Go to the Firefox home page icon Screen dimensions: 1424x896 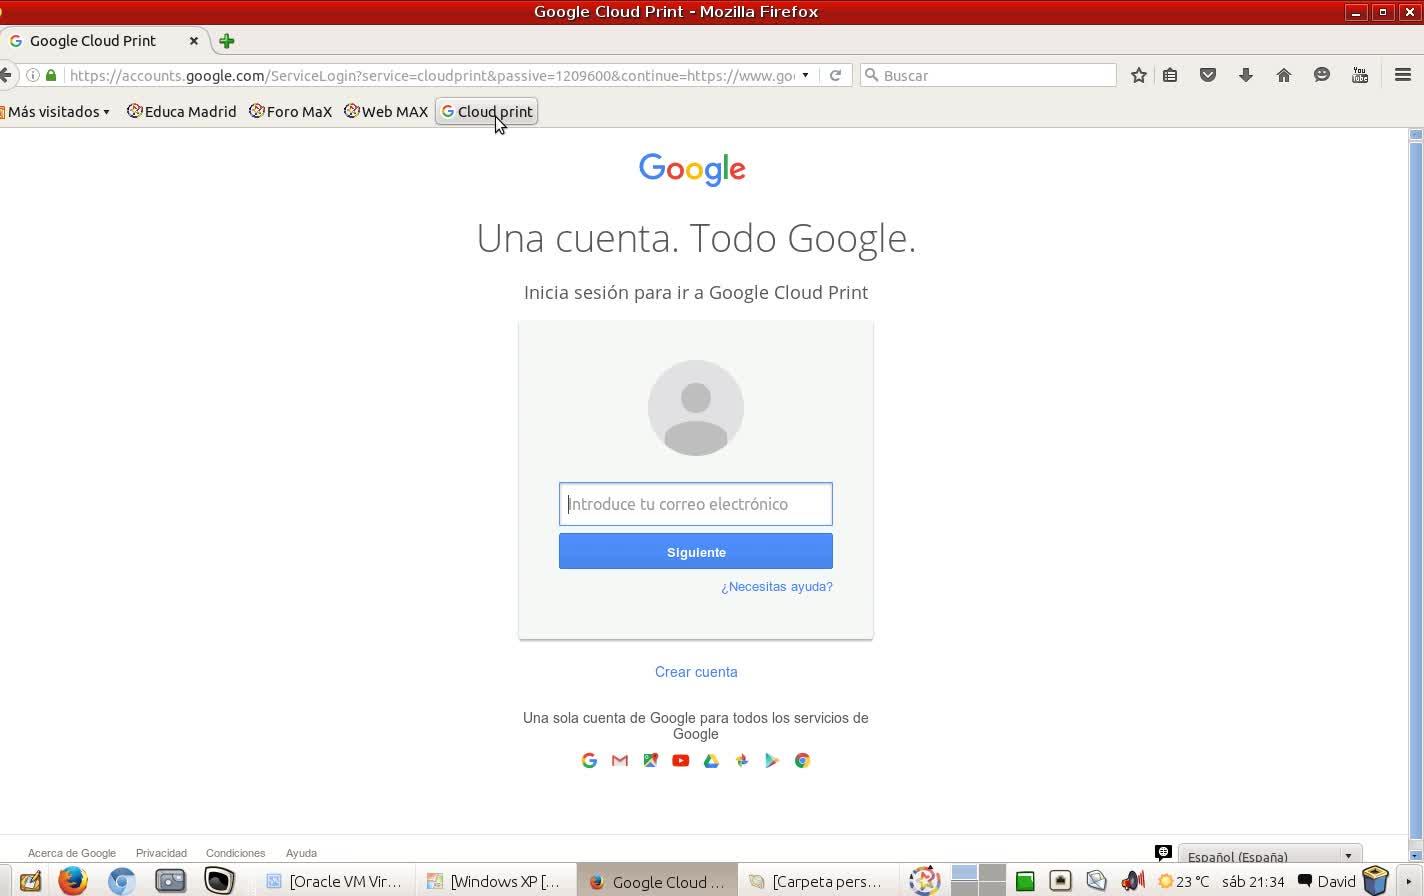tap(1284, 75)
